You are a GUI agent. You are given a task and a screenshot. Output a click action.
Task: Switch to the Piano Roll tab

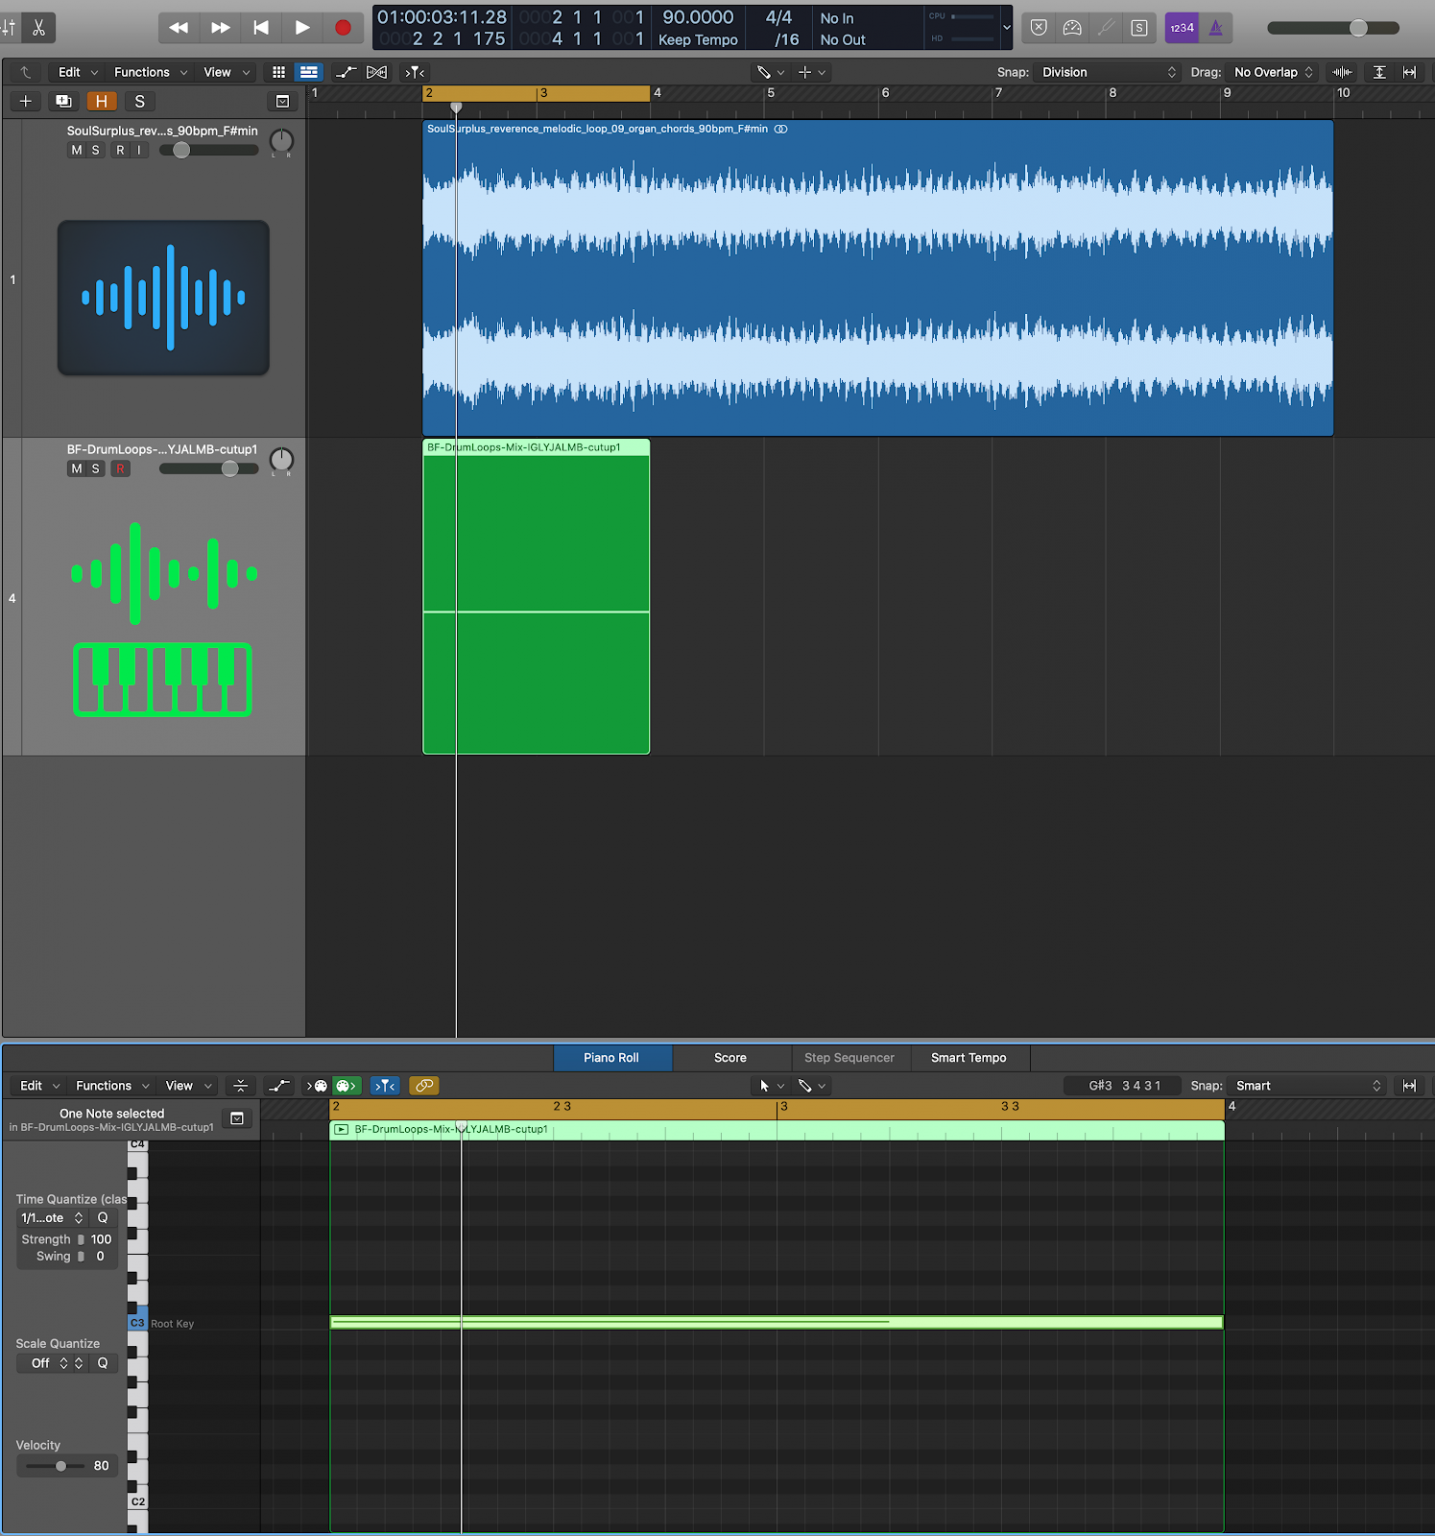[x=612, y=1058]
